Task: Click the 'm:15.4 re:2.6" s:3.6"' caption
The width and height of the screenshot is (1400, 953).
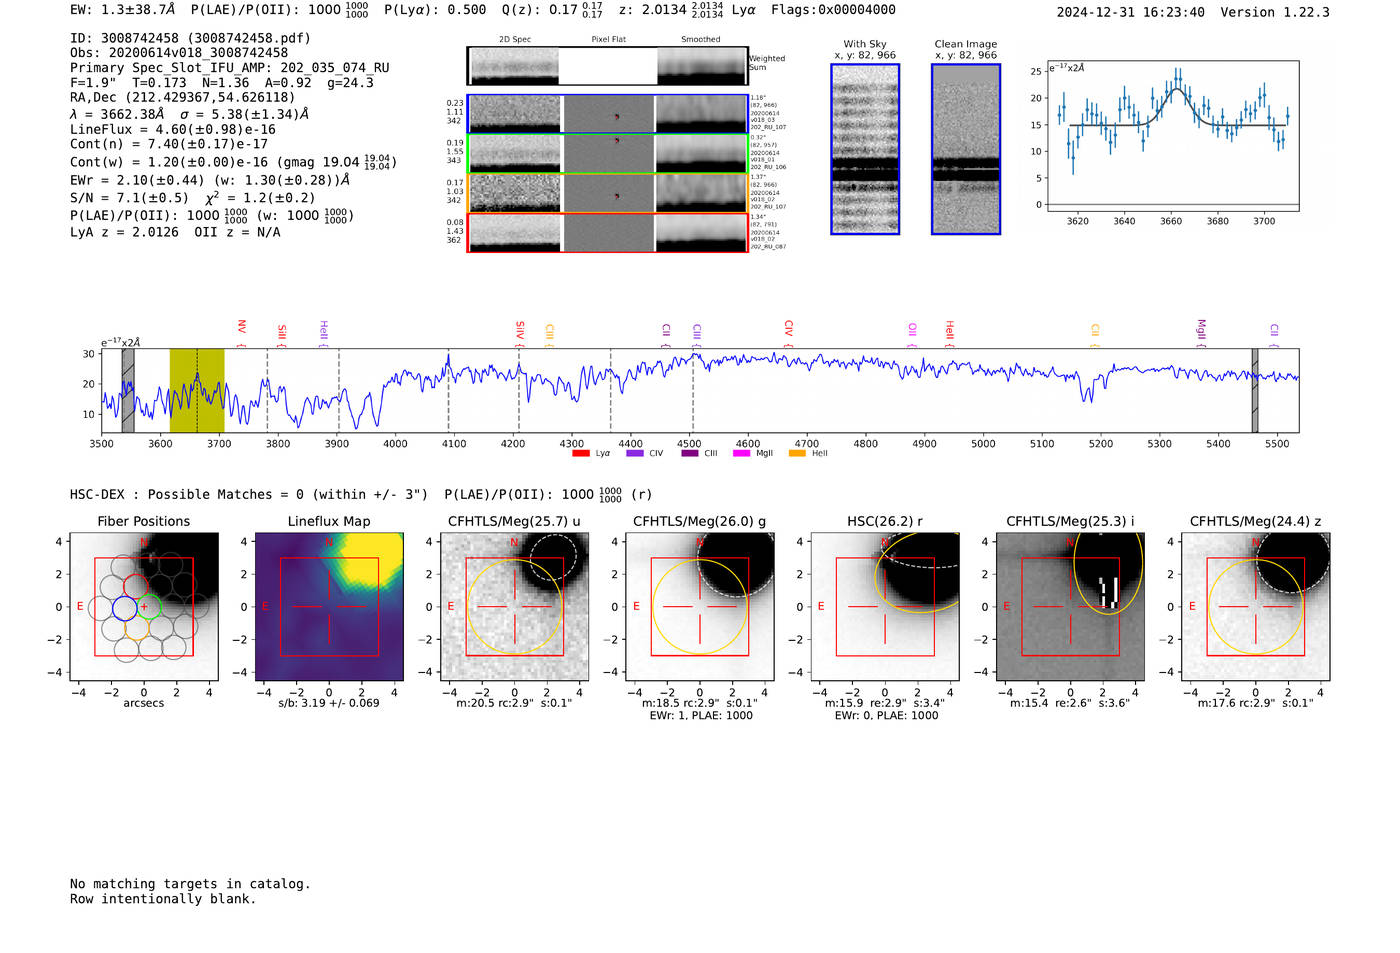Action: pyautogui.click(x=1070, y=703)
